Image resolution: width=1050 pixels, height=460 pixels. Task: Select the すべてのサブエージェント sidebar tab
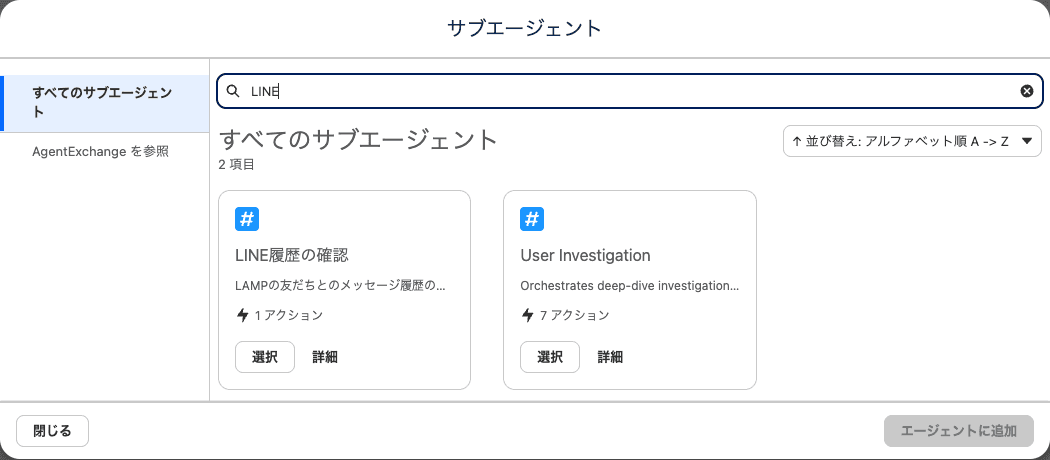point(106,103)
